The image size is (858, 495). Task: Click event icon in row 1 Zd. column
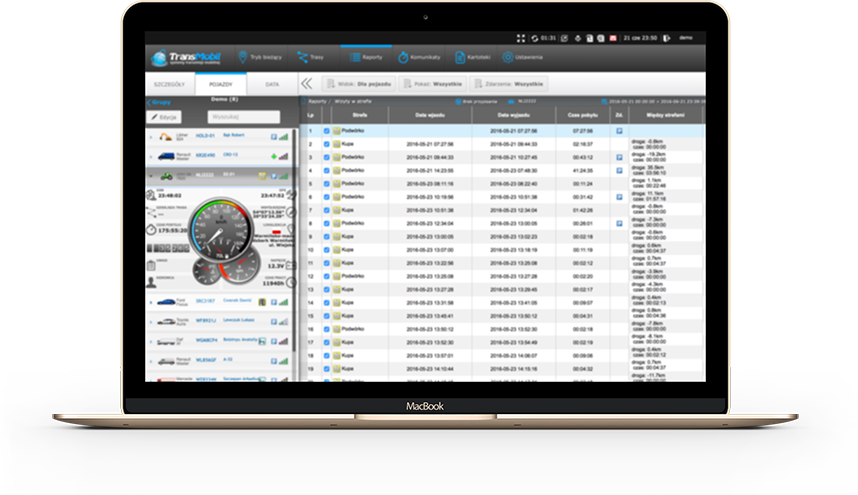[619, 130]
